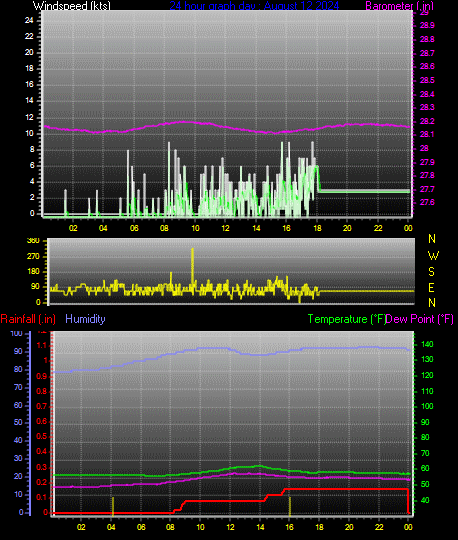Screen dimensions: 458x540
Task: Click the 270 tick on the wind direction axis
Action: 33,256
